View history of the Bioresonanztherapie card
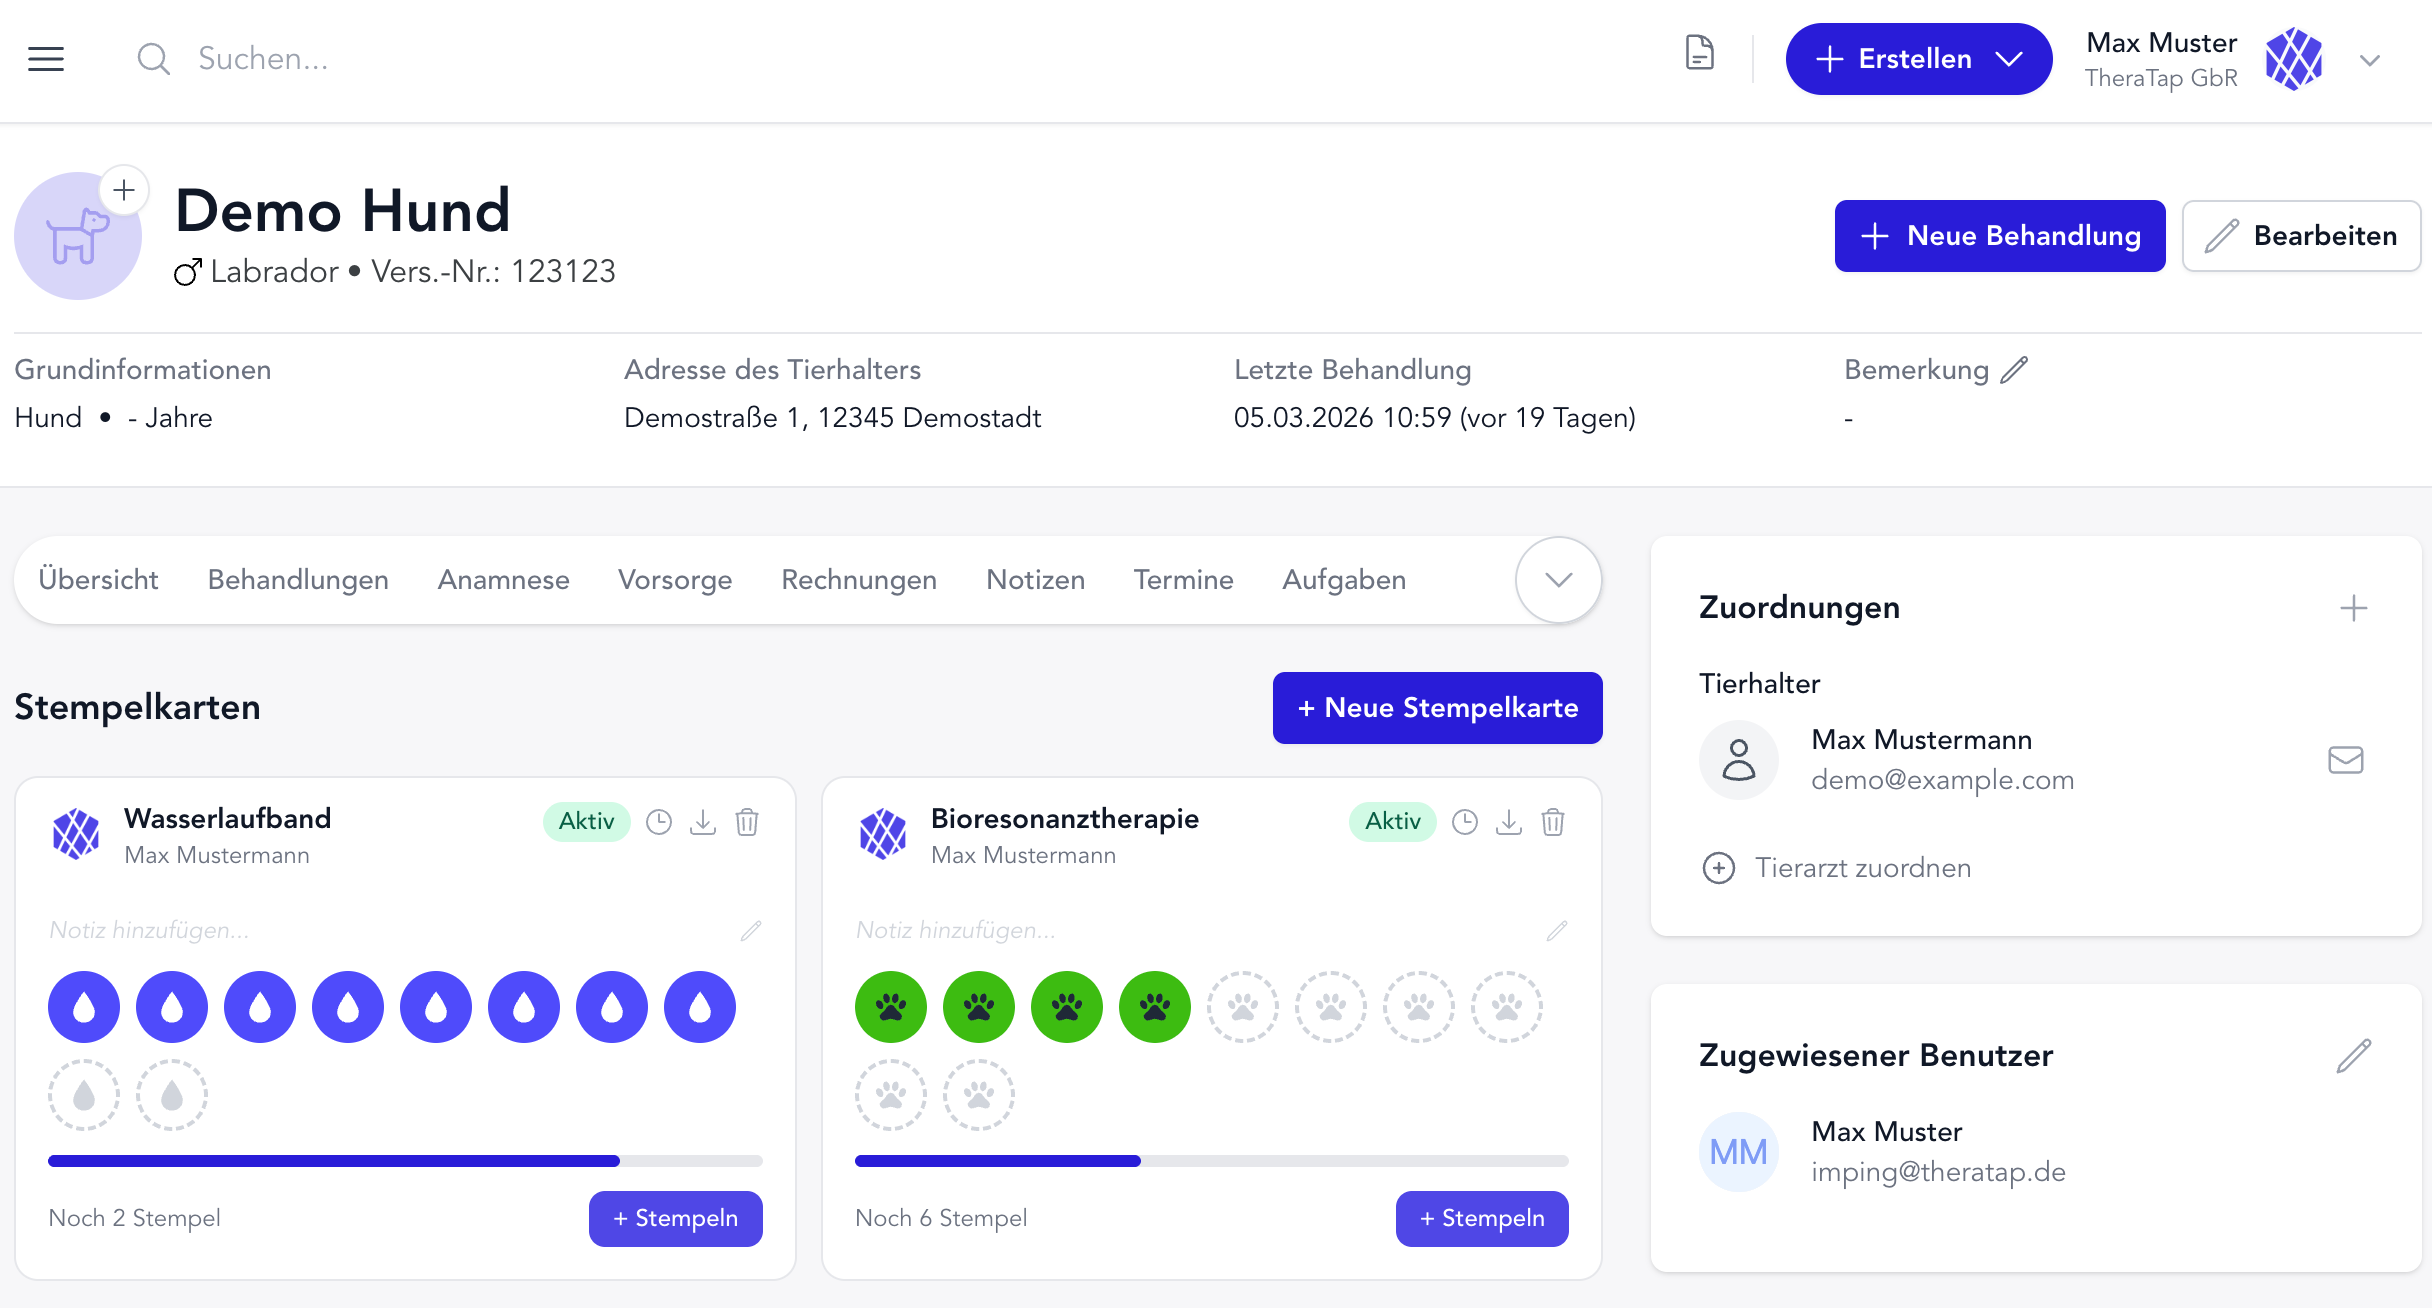The height and width of the screenshot is (1308, 2432). (1465, 821)
